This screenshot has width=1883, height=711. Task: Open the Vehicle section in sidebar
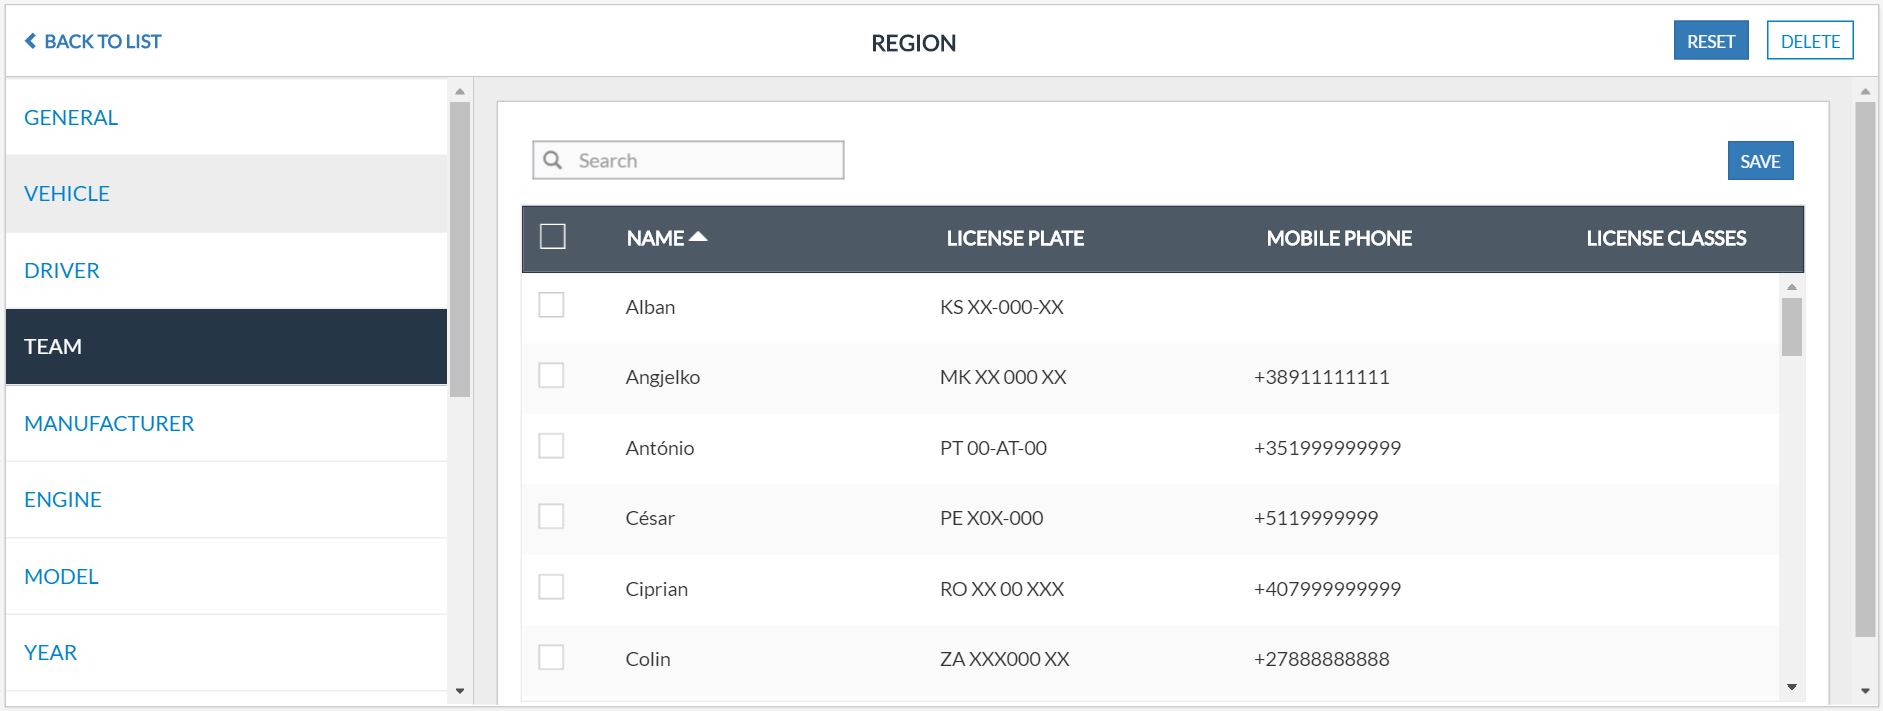(x=67, y=194)
